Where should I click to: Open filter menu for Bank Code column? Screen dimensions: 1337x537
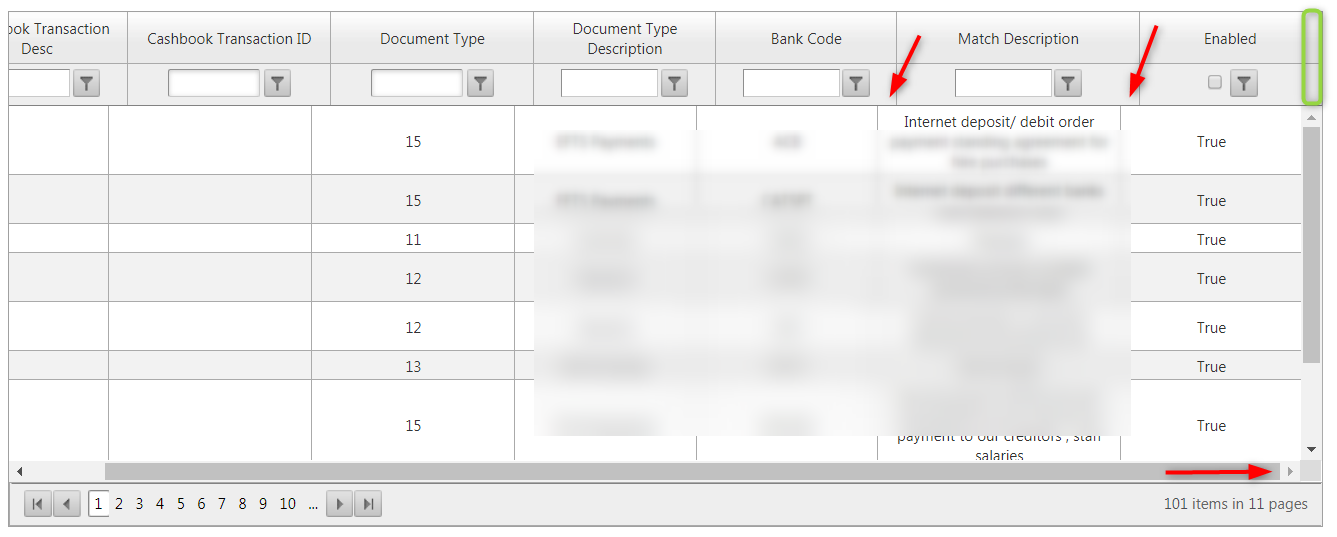tap(856, 83)
